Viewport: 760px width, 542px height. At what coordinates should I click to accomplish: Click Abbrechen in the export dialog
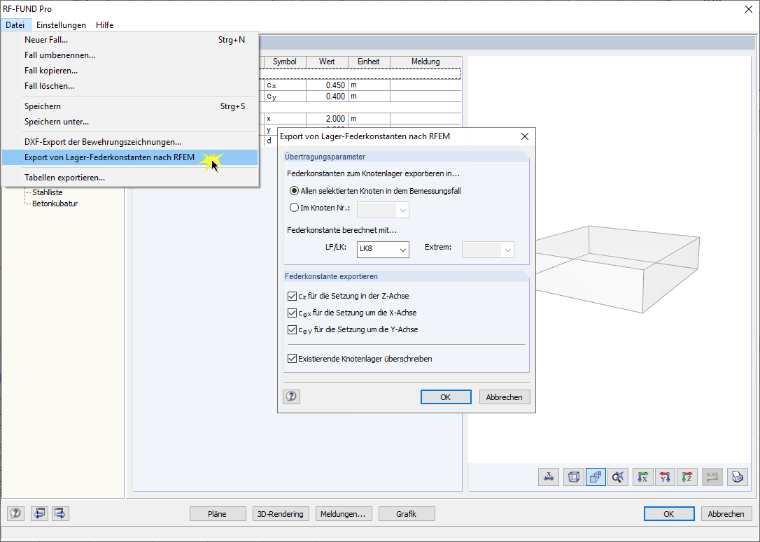pos(504,397)
